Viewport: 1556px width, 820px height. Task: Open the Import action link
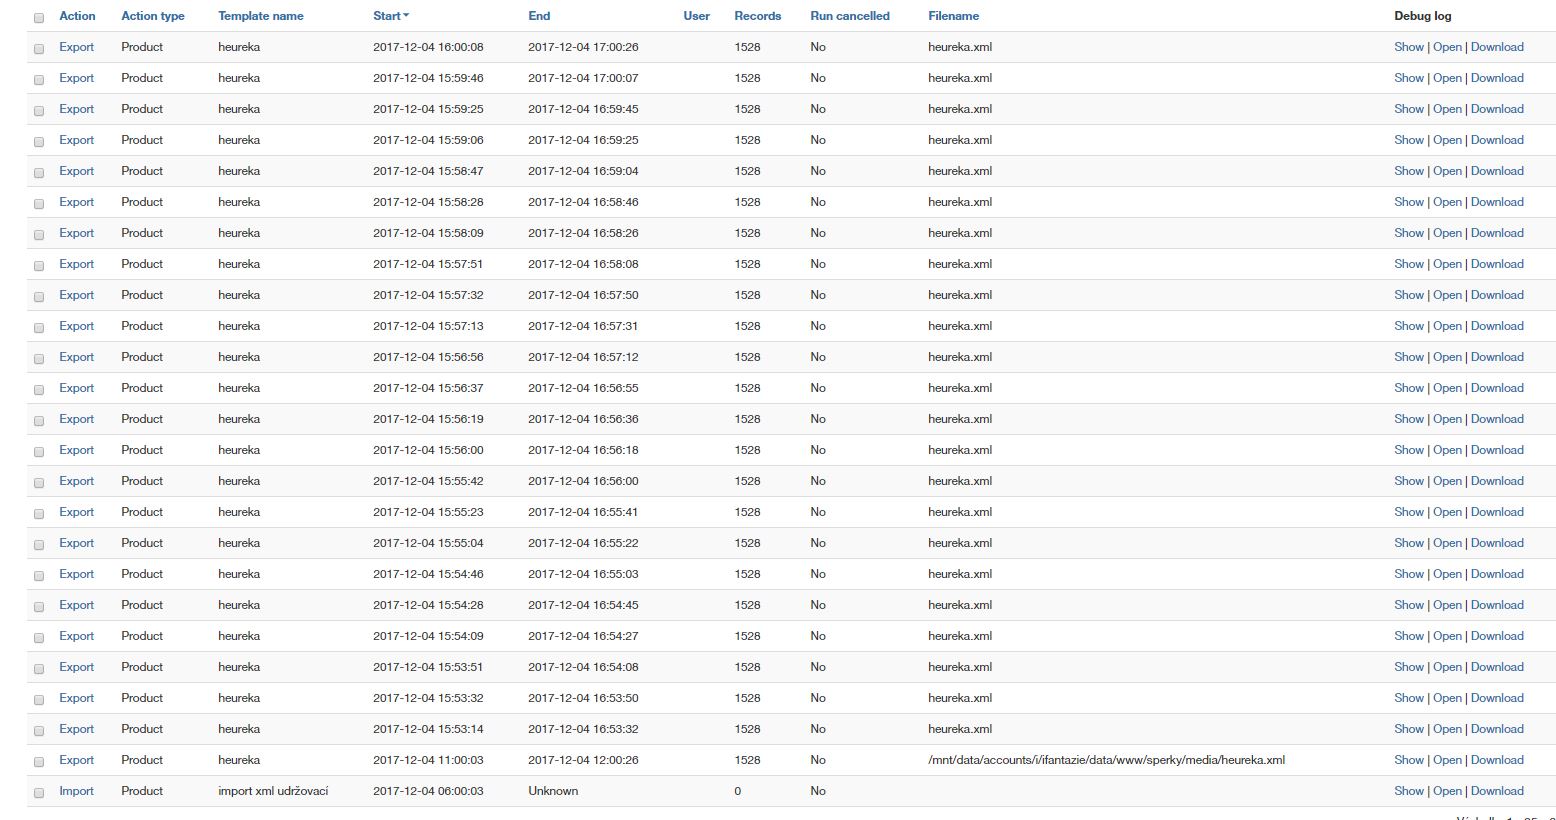coord(76,791)
